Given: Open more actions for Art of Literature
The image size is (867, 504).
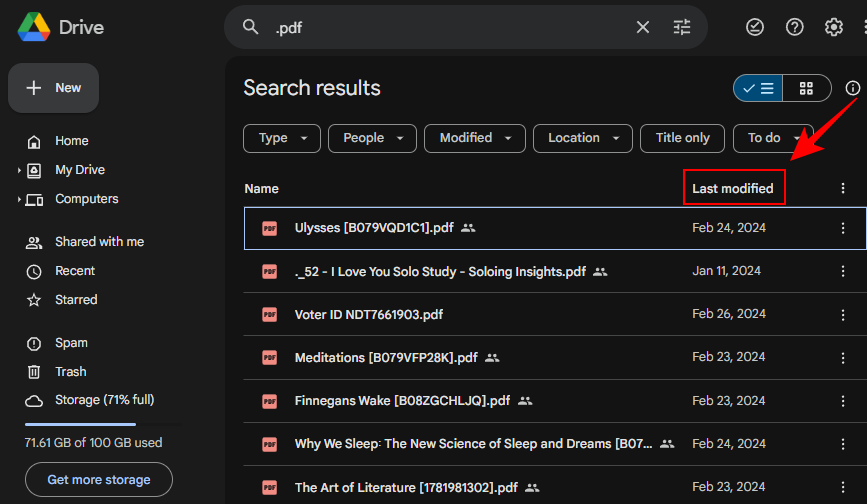Looking at the screenshot, I should tap(843, 487).
